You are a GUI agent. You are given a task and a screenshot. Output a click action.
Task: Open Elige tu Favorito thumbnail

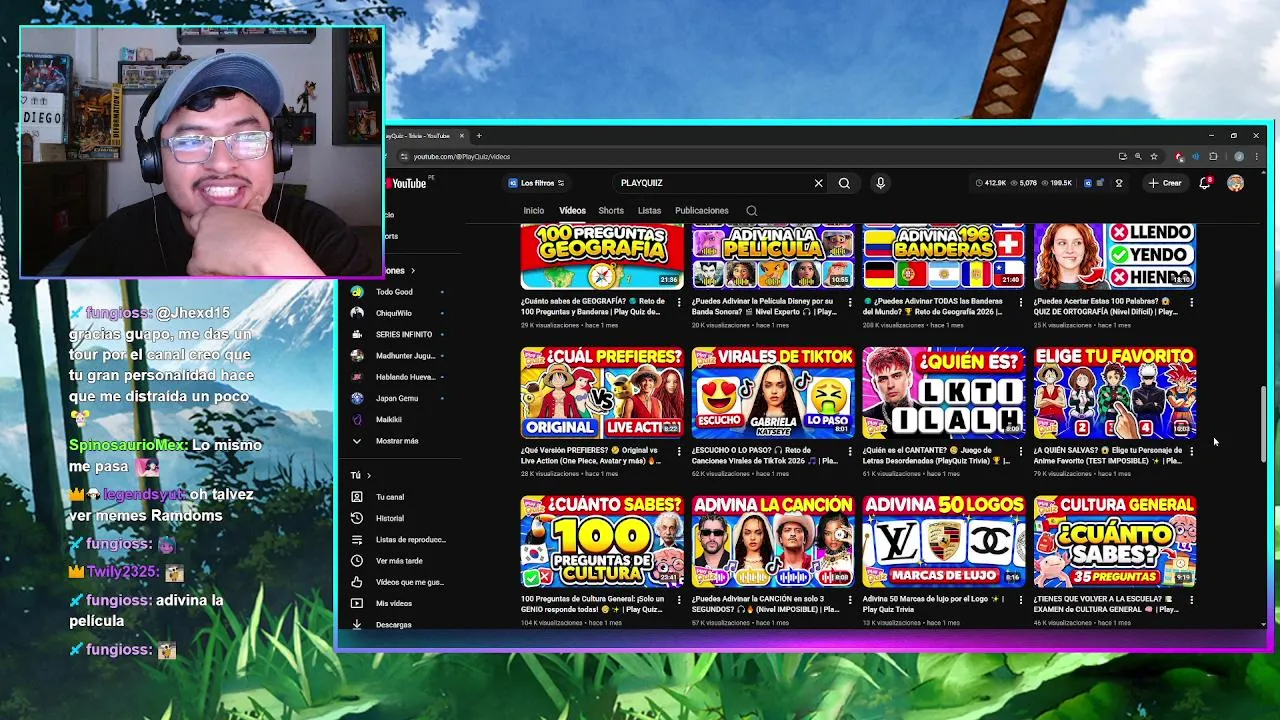[1115, 393]
